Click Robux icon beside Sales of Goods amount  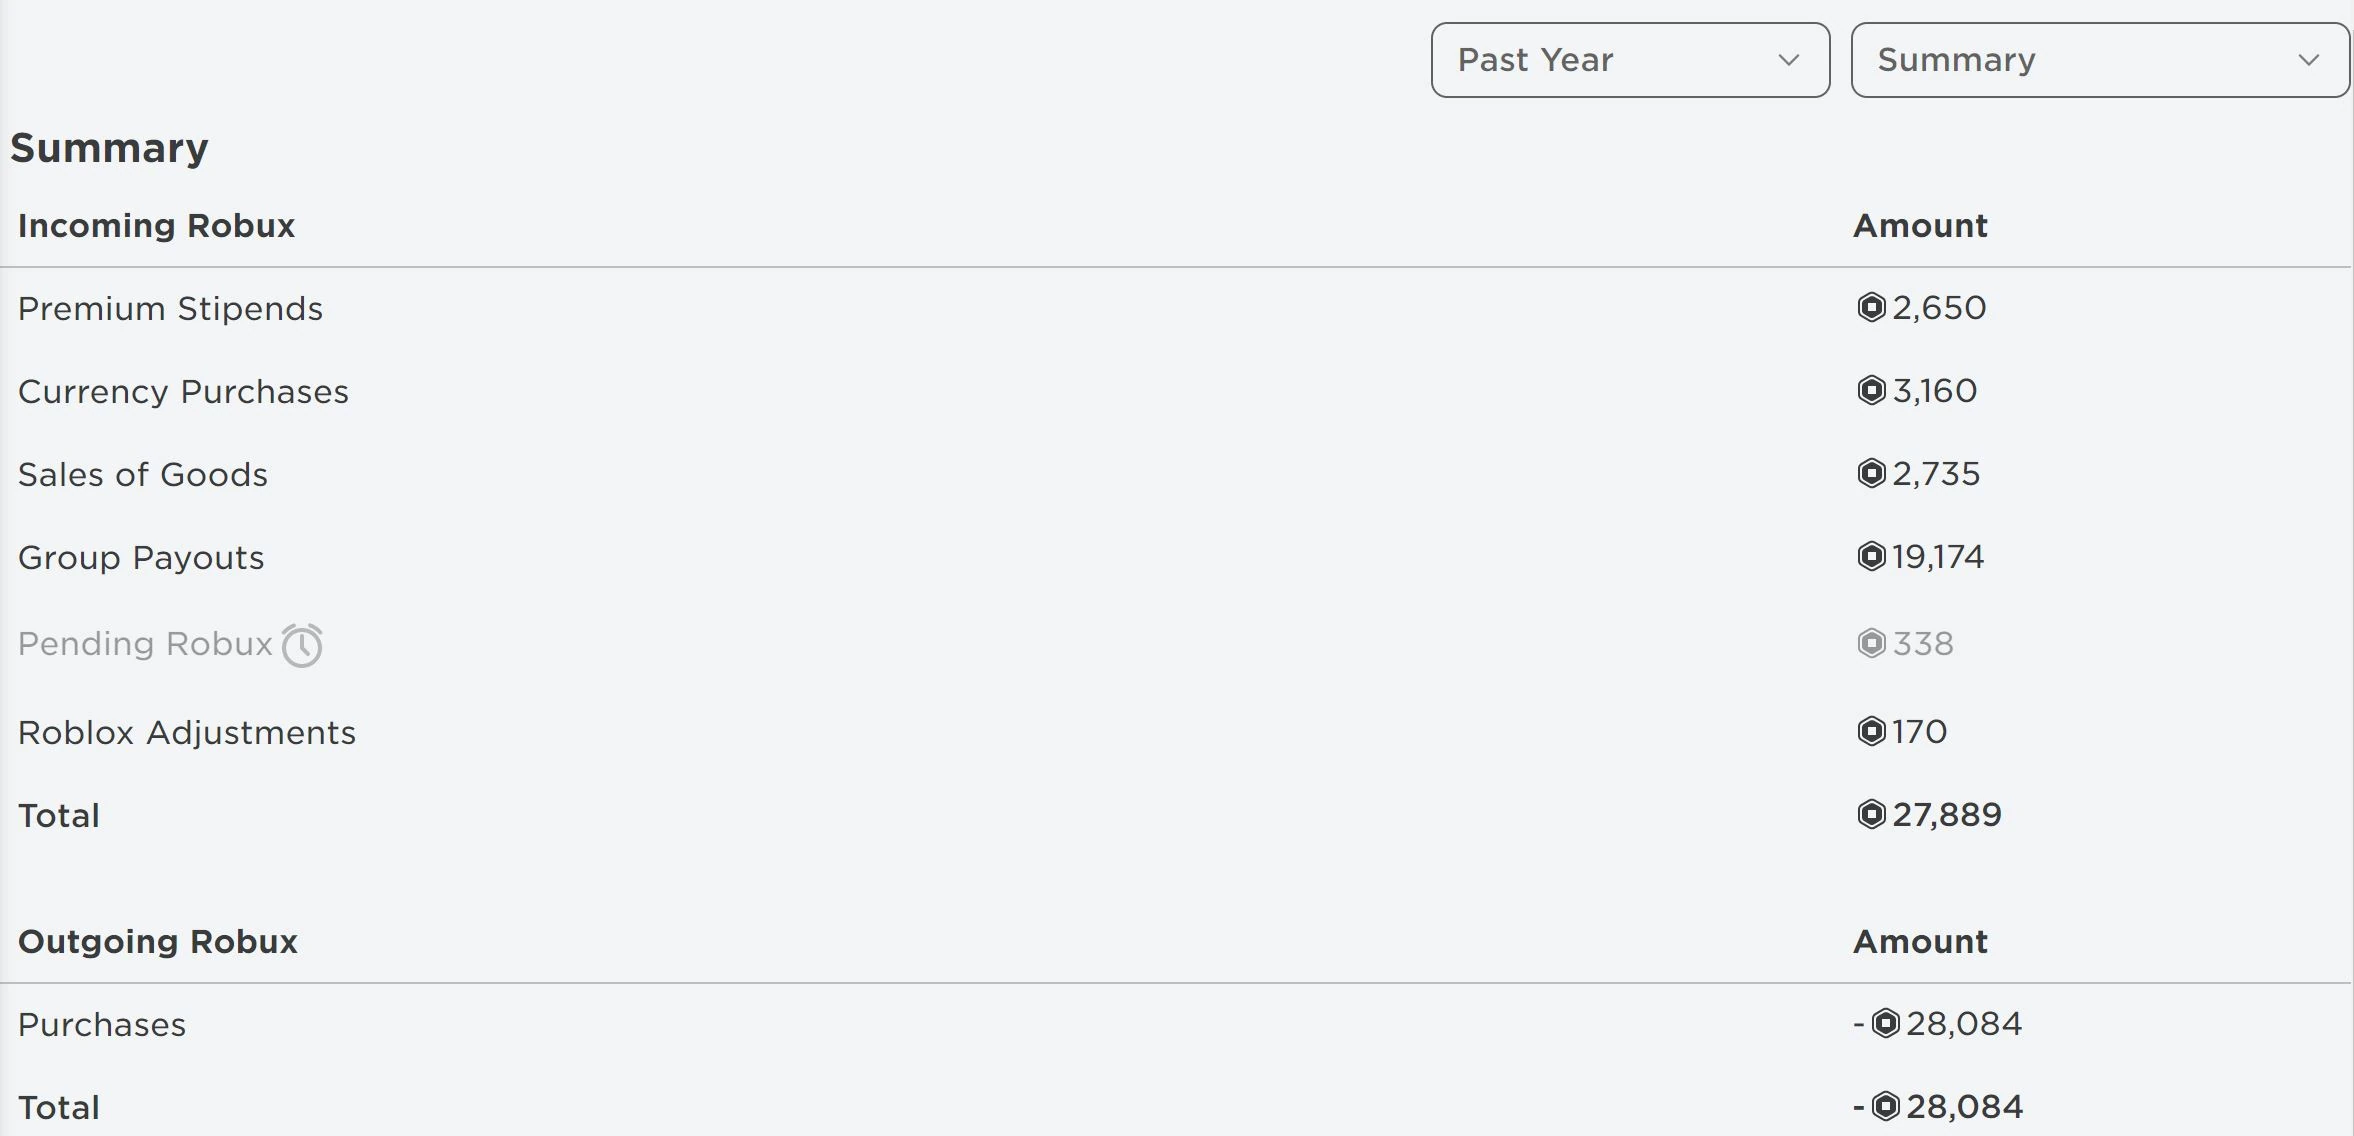1871,473
